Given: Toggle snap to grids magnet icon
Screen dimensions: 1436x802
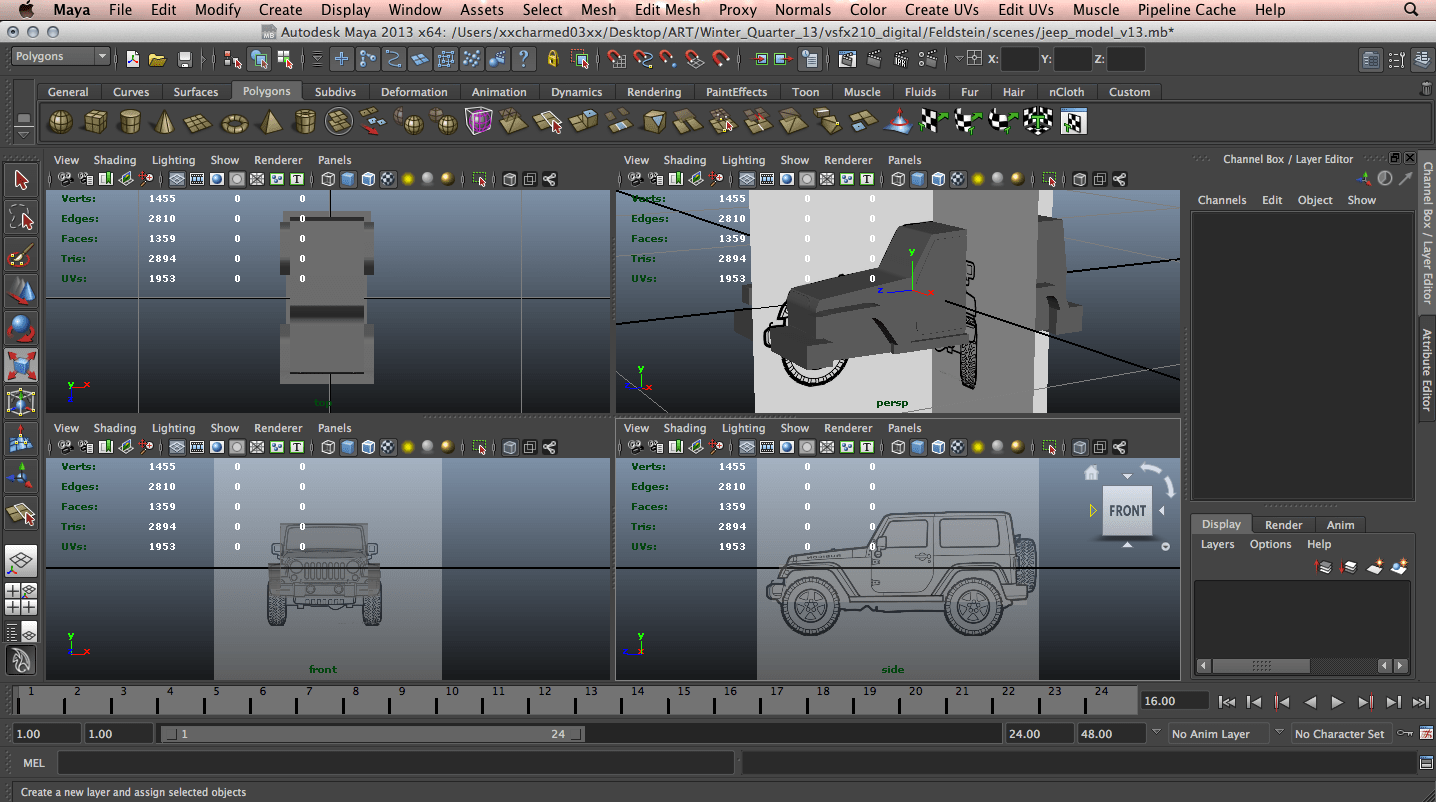Looking at the screenshot, I should coord(617,59).
